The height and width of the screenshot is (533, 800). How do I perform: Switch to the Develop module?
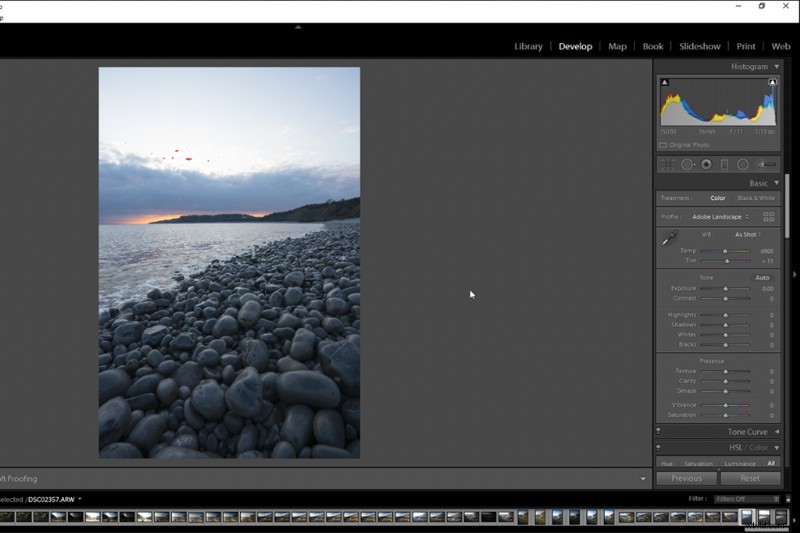[x=575, y=46]
